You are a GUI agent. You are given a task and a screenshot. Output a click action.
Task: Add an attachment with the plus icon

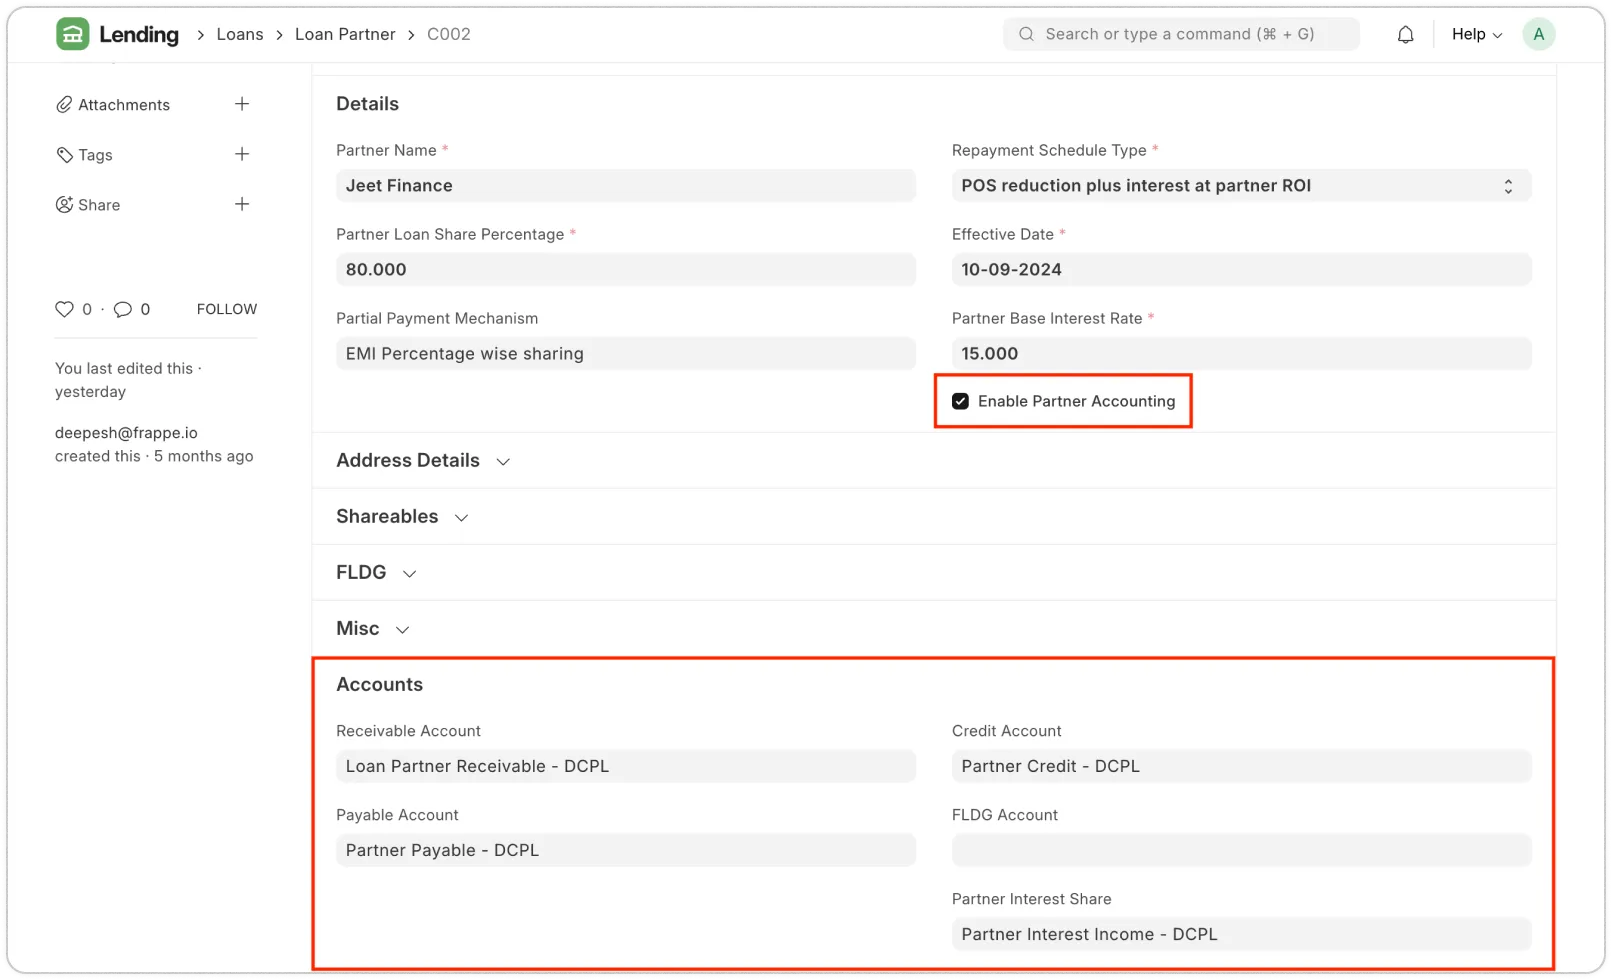point(242,103)
